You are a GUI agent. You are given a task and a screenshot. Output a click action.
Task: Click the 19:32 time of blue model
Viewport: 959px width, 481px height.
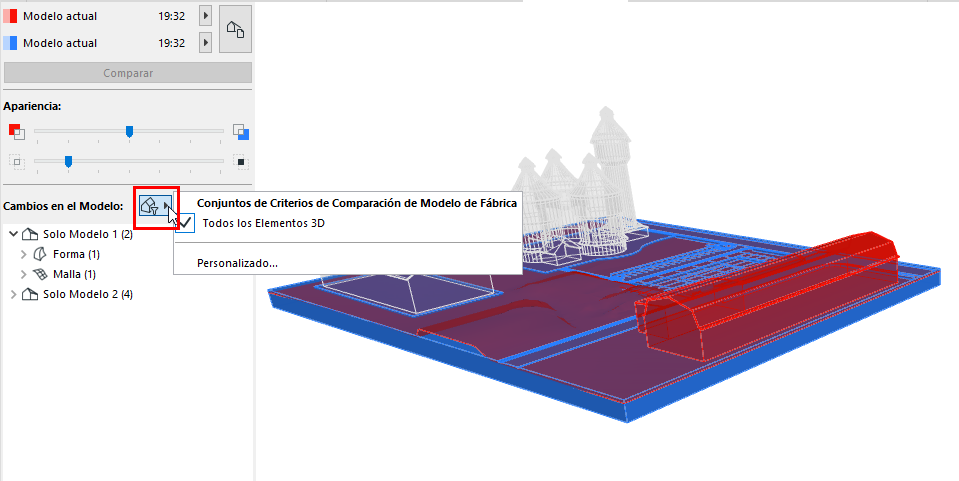(172, 43)
